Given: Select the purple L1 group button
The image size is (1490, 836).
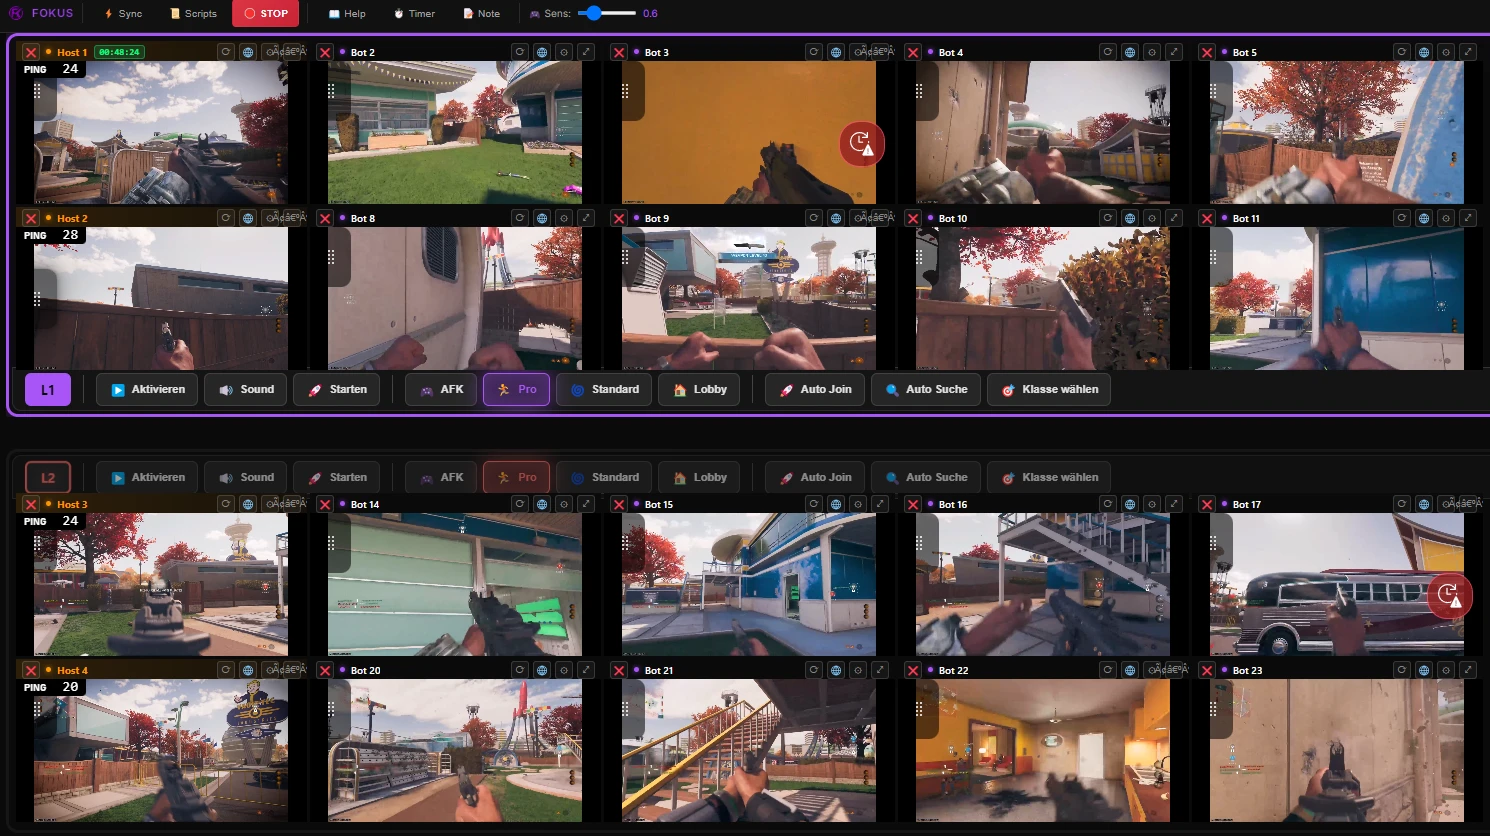Looking at the screenshot, I should pyautogui.click(x=48, y=390).
